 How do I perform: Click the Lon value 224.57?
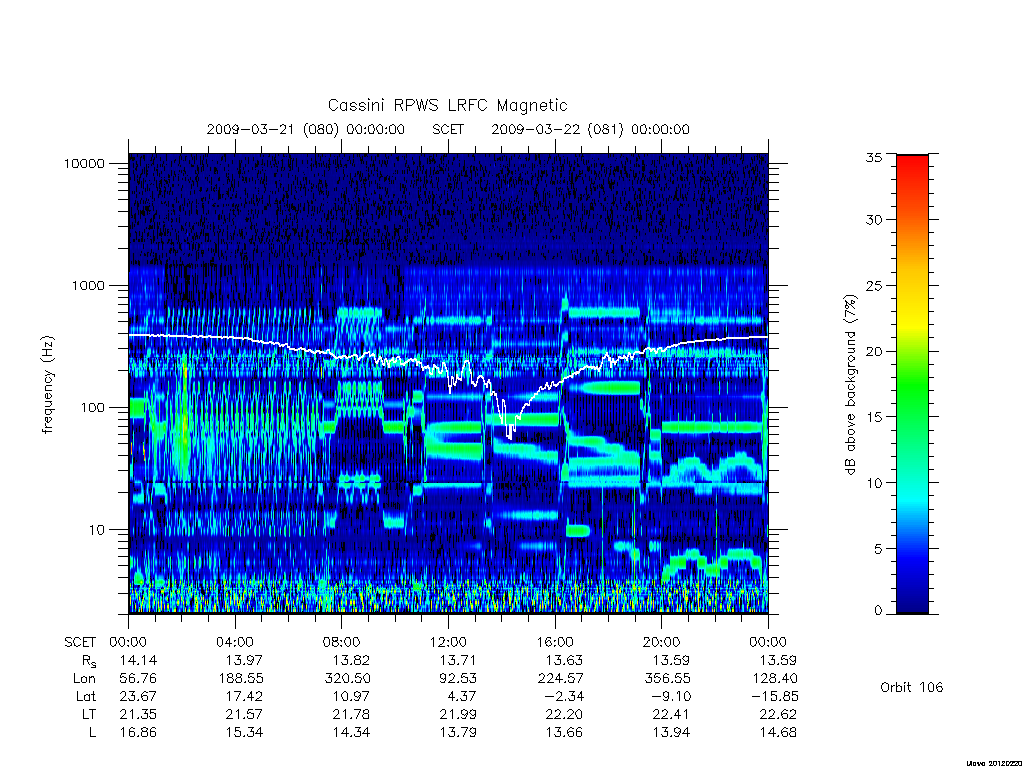(560, 679)
